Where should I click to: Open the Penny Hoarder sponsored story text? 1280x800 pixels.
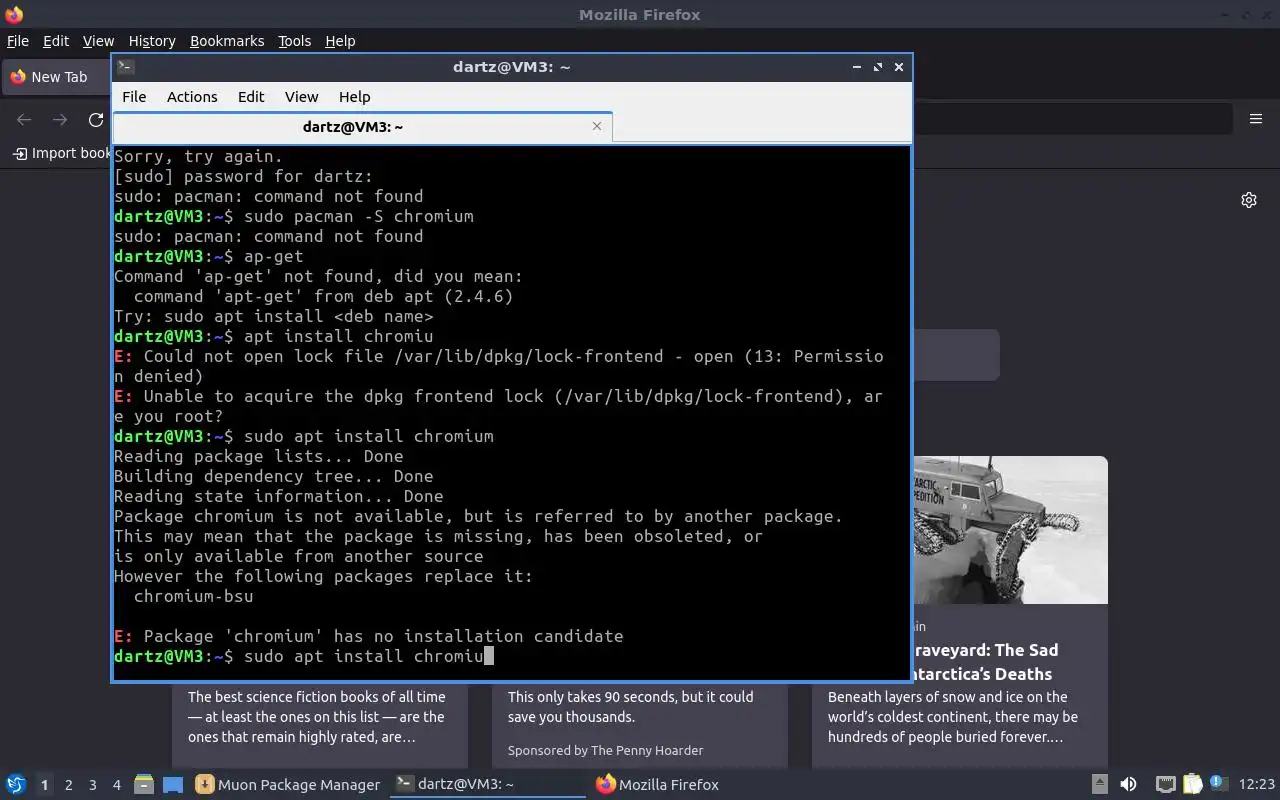pyautogui.click(x=630, y=707)
